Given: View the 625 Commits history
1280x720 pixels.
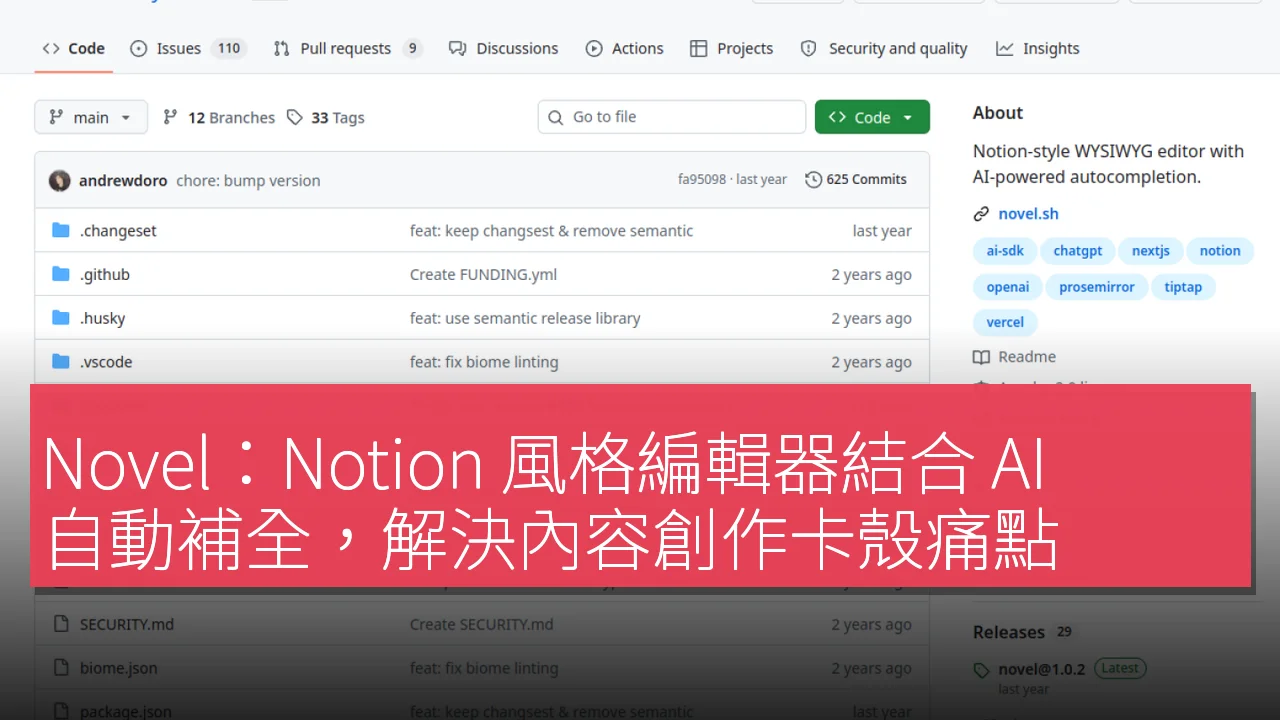Looking at the screenshot, I should (856, 180).
